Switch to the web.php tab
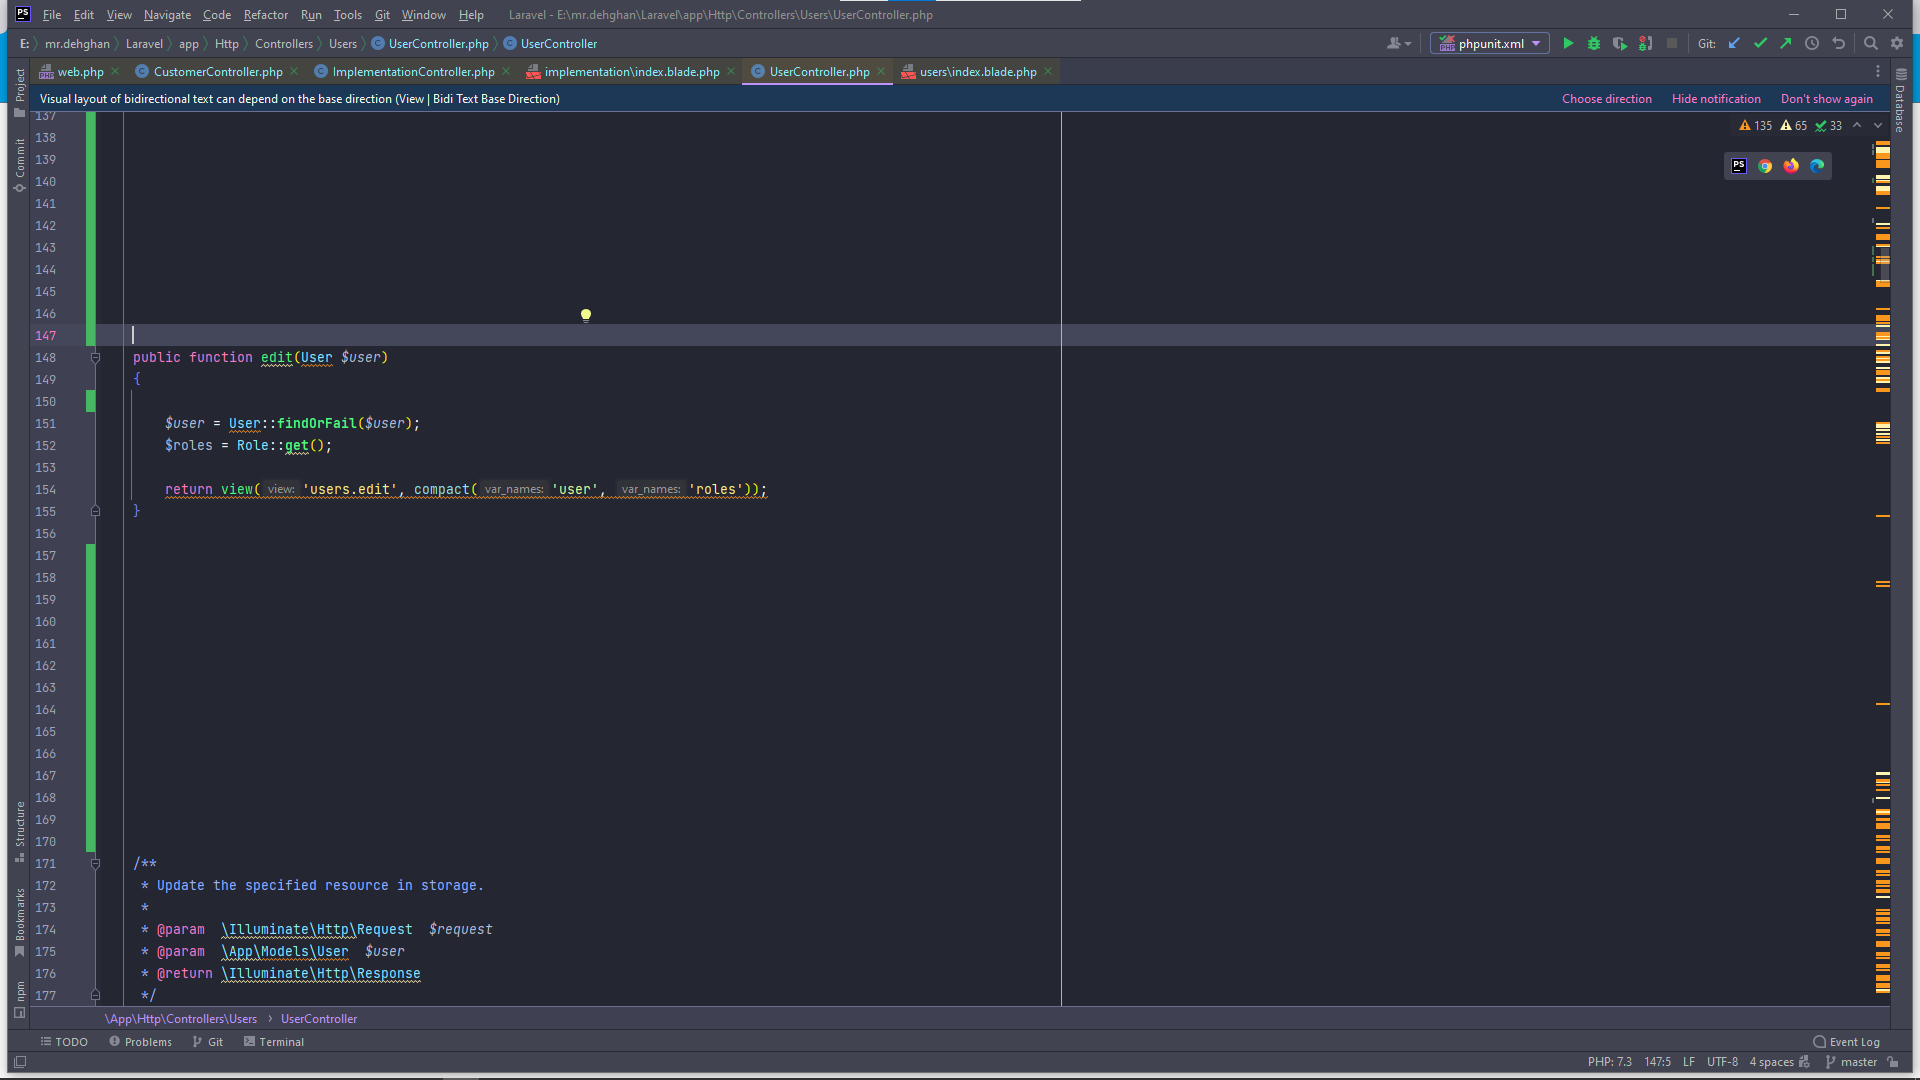Viewport: 1920px width, 1080px height. (80, 72)
